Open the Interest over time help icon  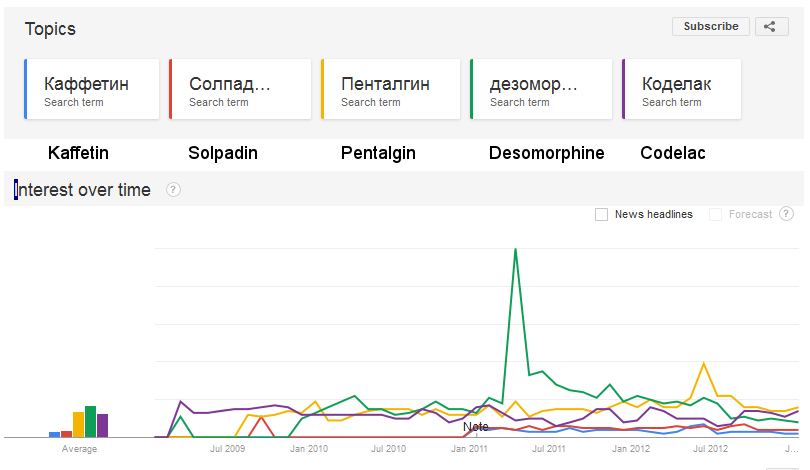tap(174, 190)
